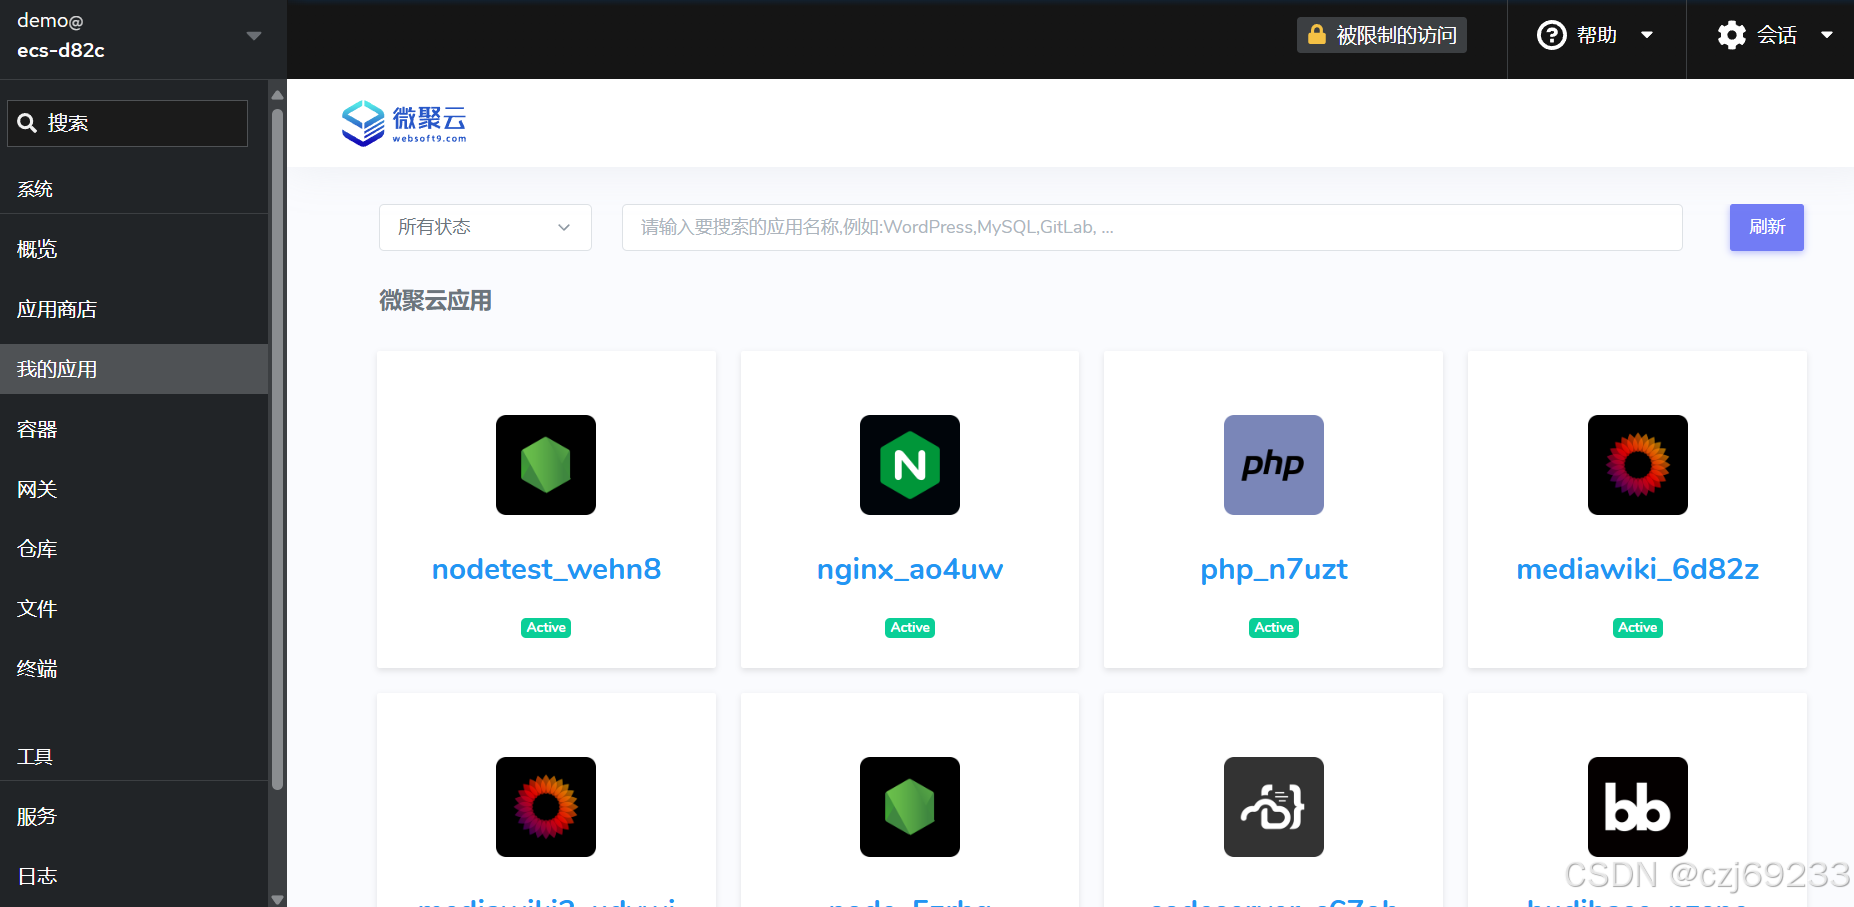
Task: Open the 帮助 help dropdown menu
Action: click(x=1596, y=35)
